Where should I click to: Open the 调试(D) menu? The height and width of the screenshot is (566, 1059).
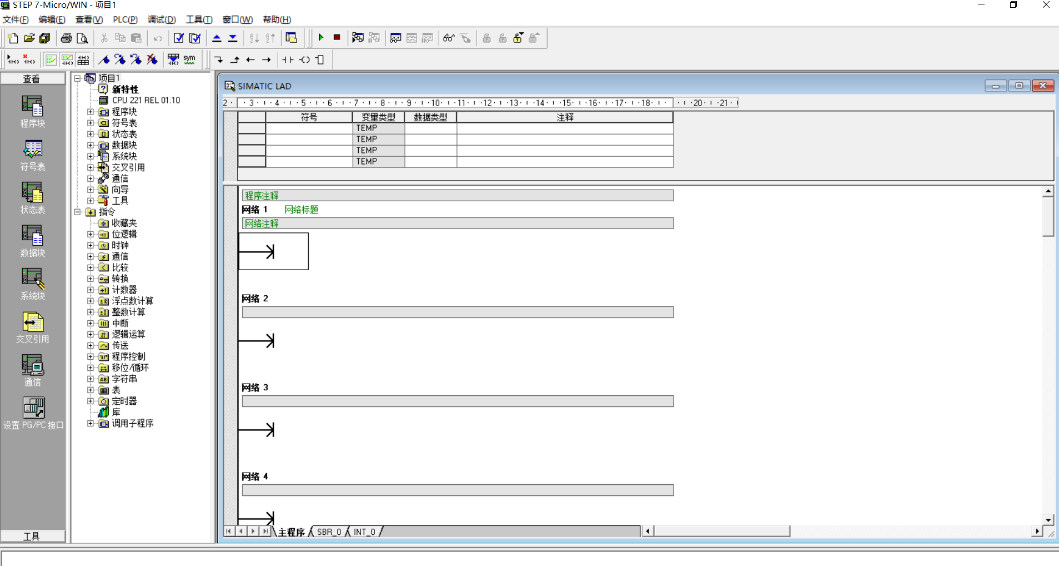[161, 19]
